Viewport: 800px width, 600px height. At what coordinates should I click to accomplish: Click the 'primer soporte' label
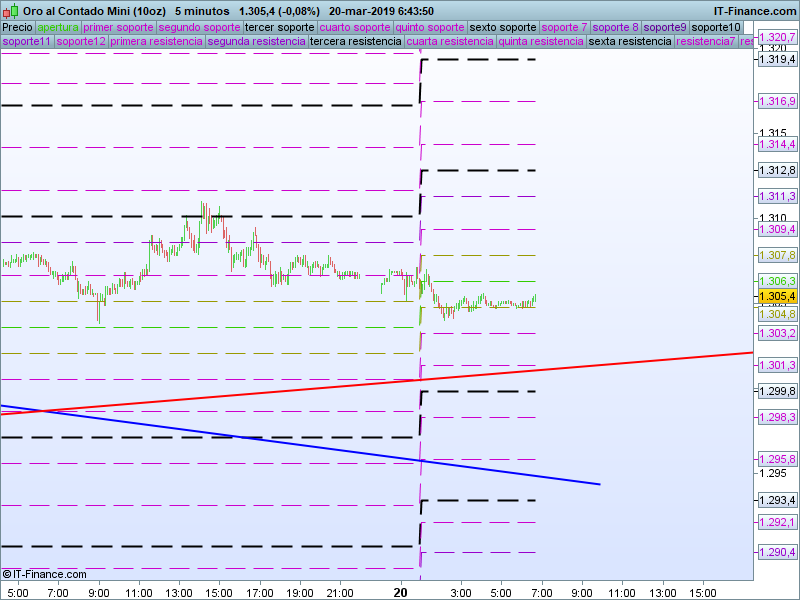click(x=118, y=27)
